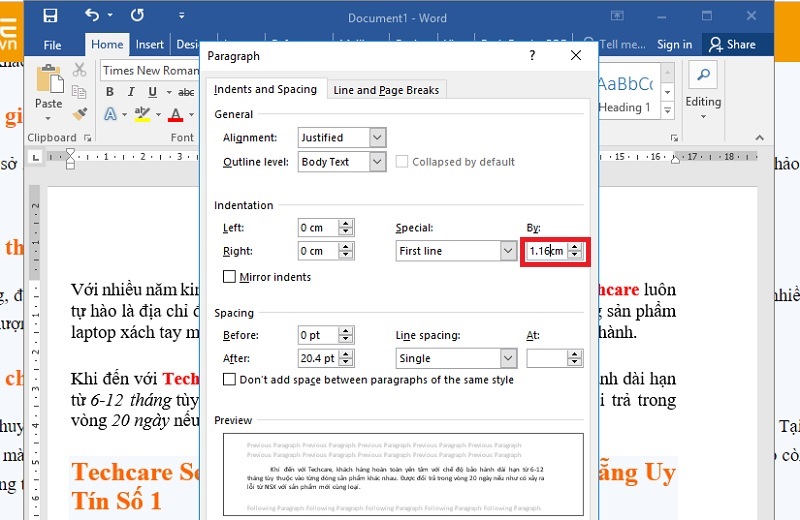Click the Paste clipboard icon

pos(49,80)
